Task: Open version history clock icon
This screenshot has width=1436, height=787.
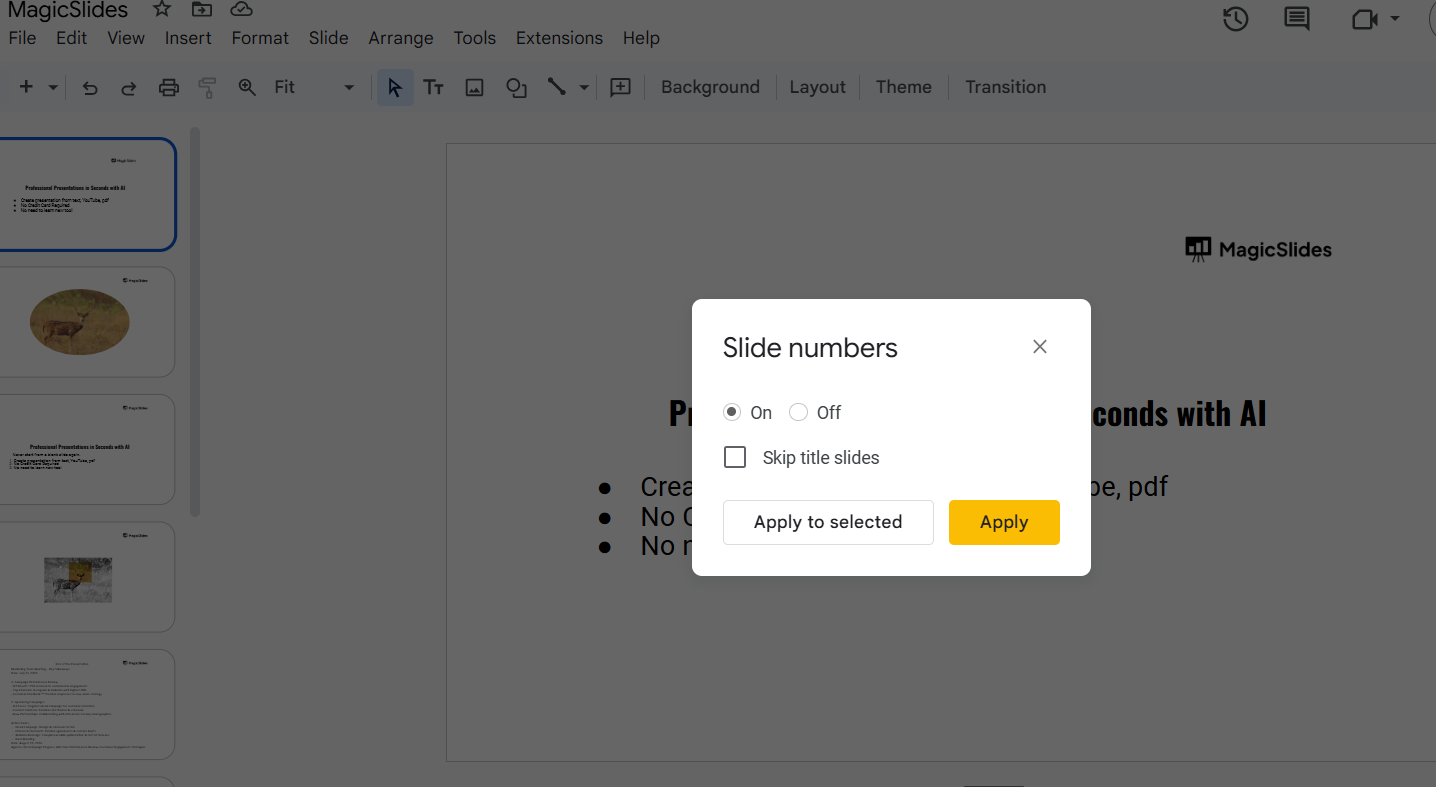Action: (1235, 19)
